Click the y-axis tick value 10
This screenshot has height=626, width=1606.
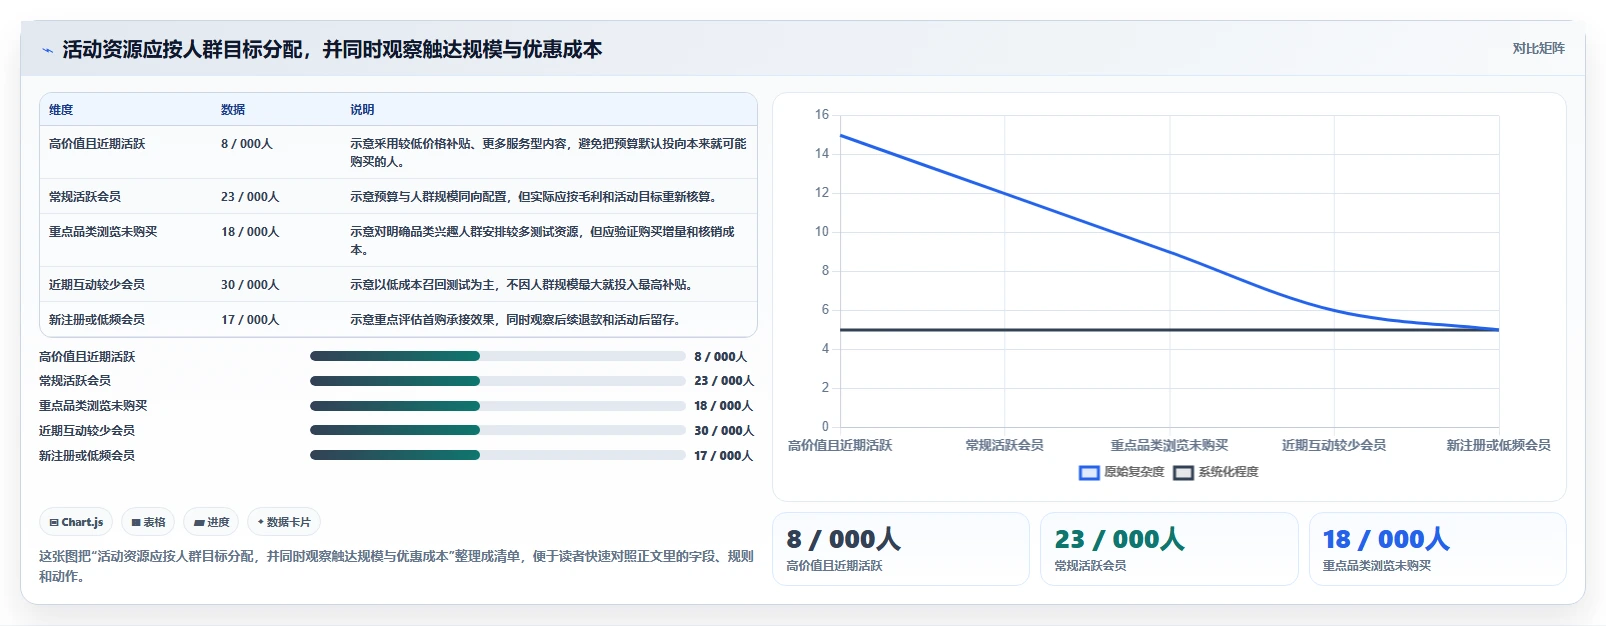pos(822,232)
